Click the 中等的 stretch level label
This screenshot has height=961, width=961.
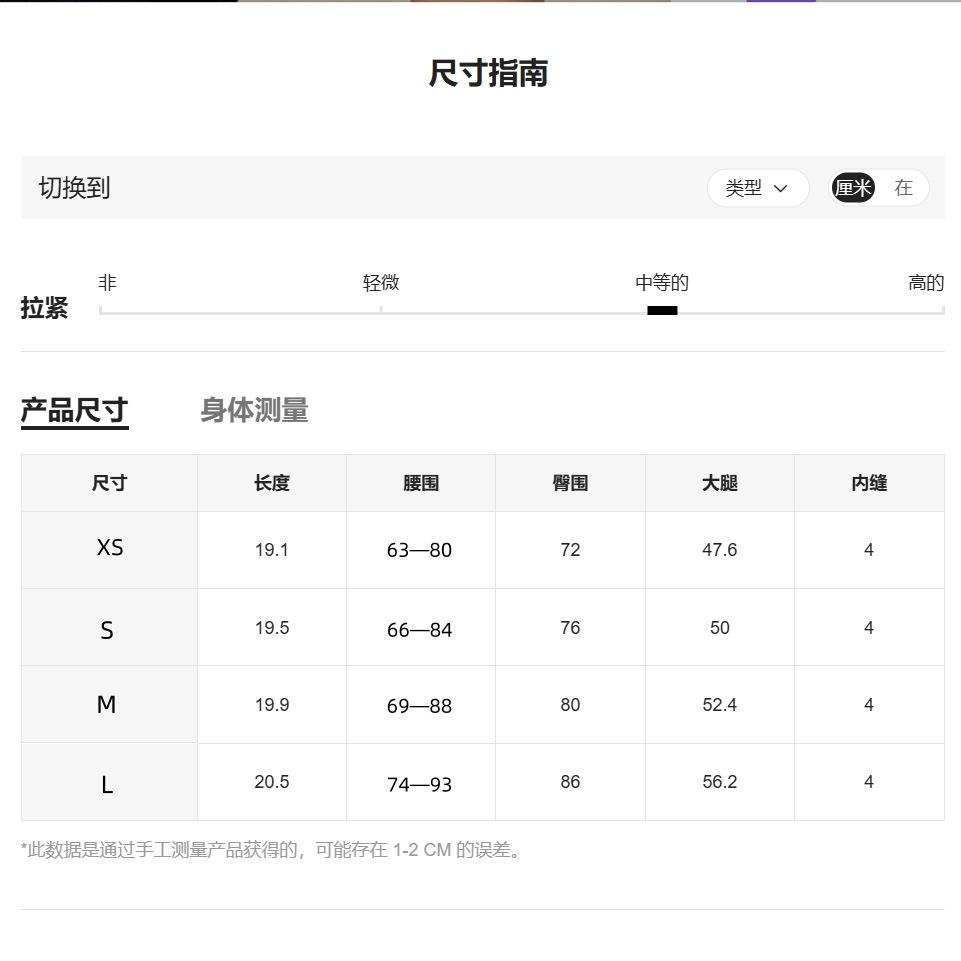(x=662, y=283)
